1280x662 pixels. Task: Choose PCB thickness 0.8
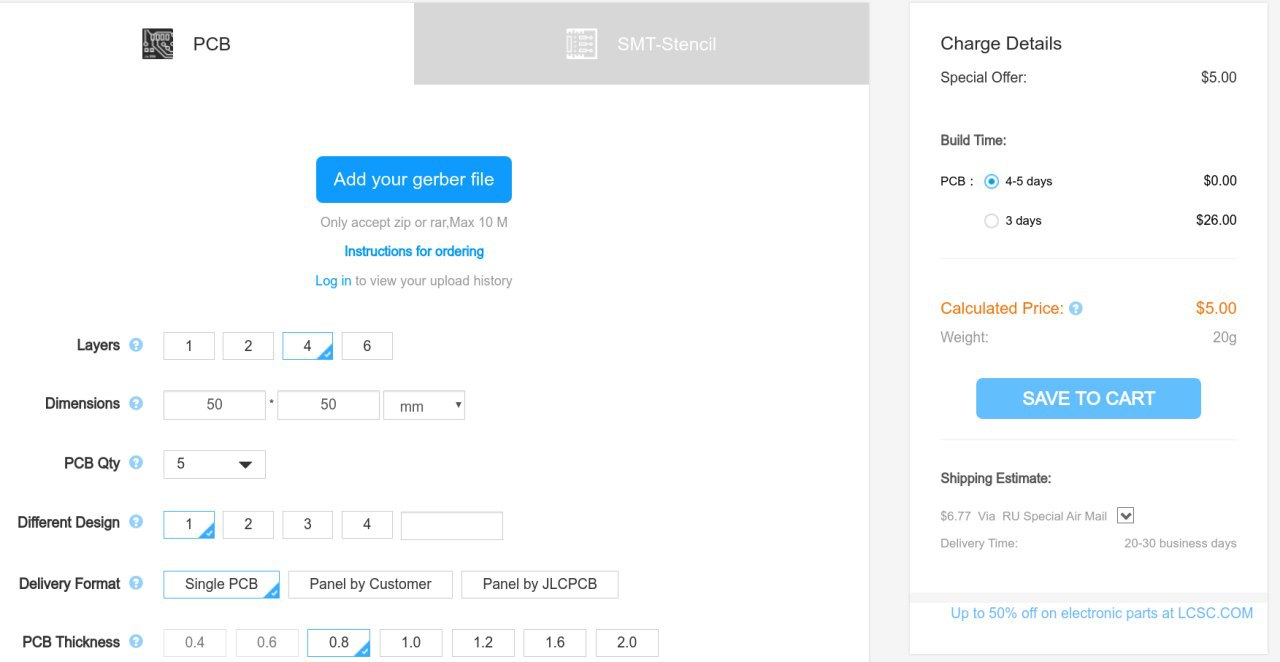(x=339, y=643)
